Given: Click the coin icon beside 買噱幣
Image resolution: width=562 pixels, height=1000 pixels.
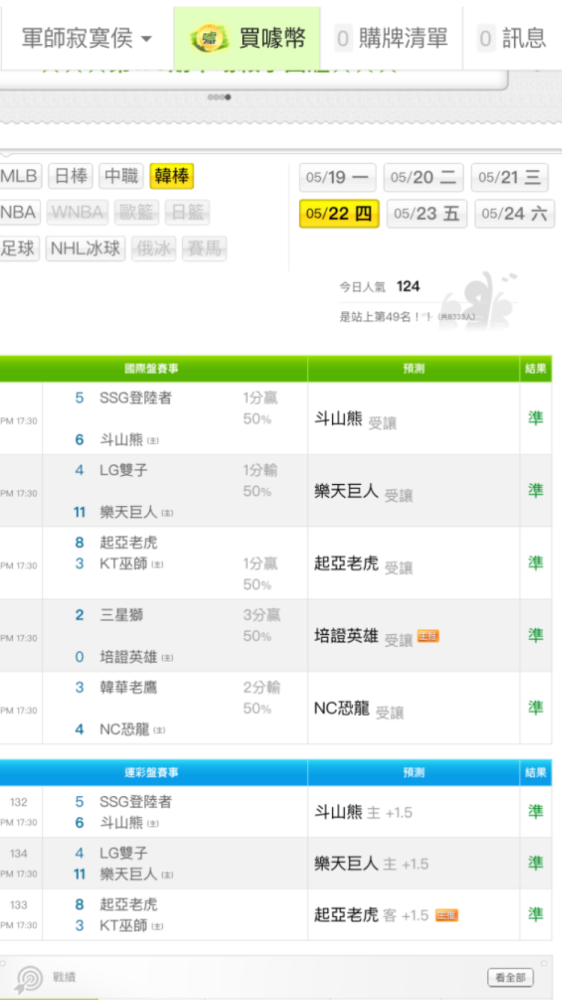Looking at the screenshot, I should click(211, 38).
